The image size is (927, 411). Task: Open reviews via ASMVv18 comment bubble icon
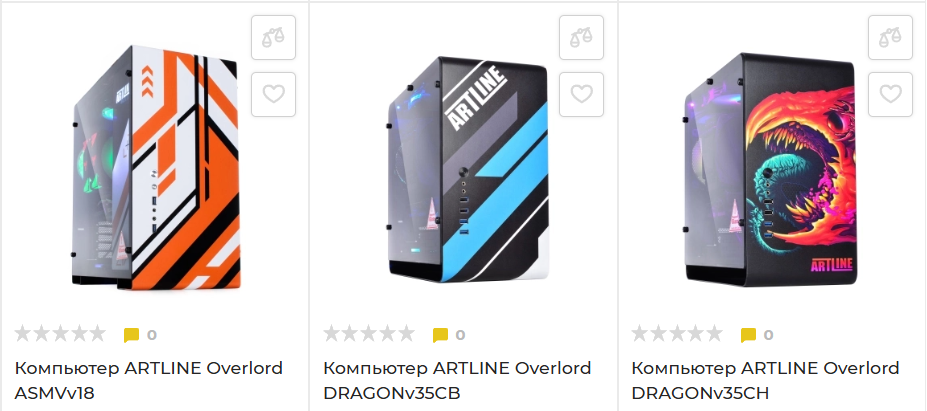(131, 335)
